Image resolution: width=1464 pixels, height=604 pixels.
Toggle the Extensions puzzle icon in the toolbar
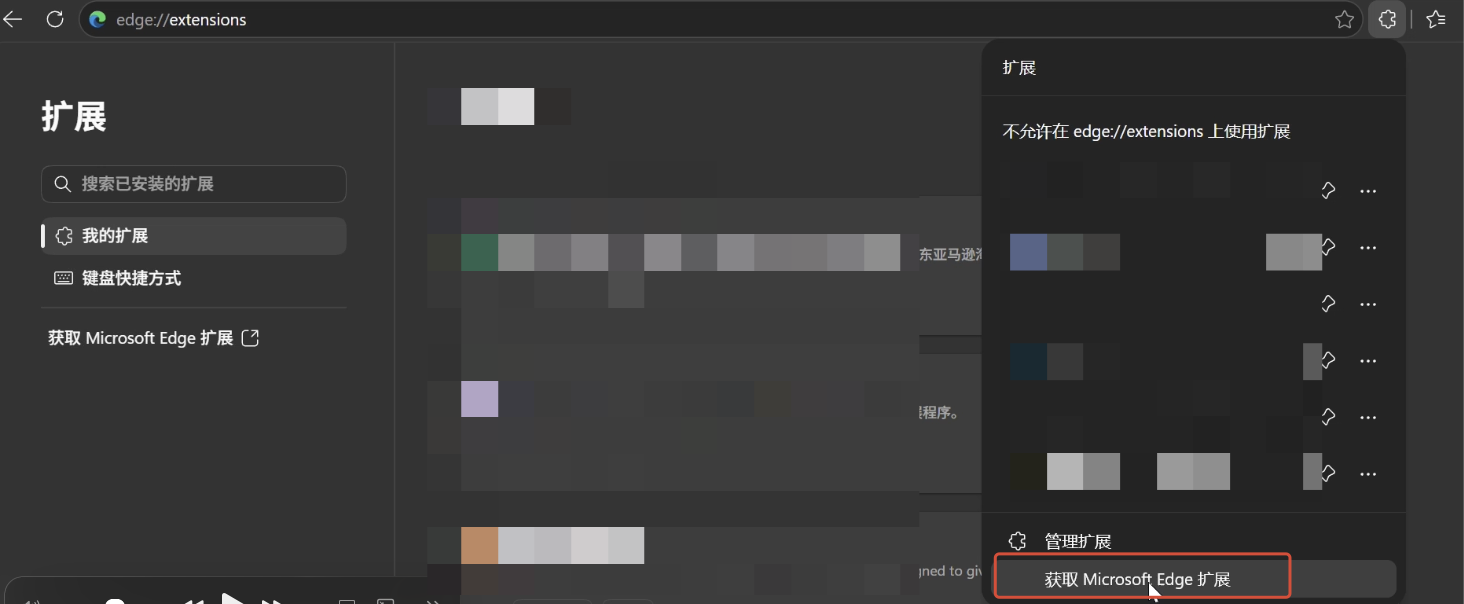pyautogui.click(x=1387, y=19)
